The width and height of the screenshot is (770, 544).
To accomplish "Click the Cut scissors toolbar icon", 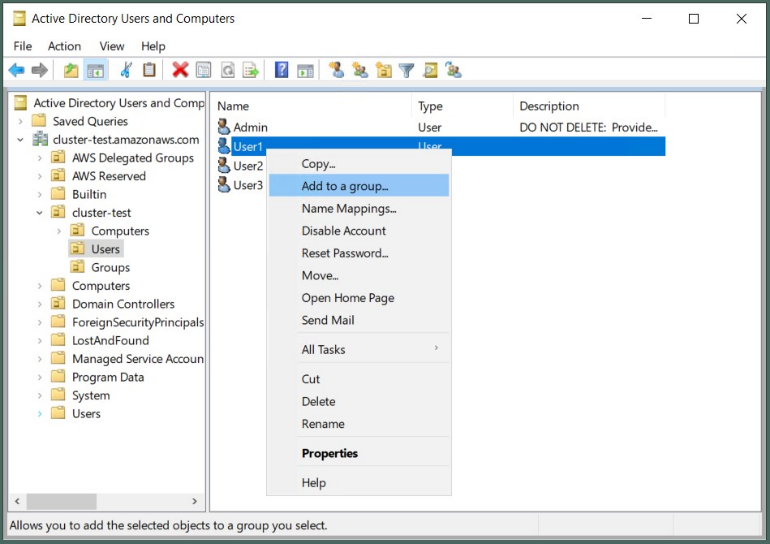I will [x=126, y=70].
